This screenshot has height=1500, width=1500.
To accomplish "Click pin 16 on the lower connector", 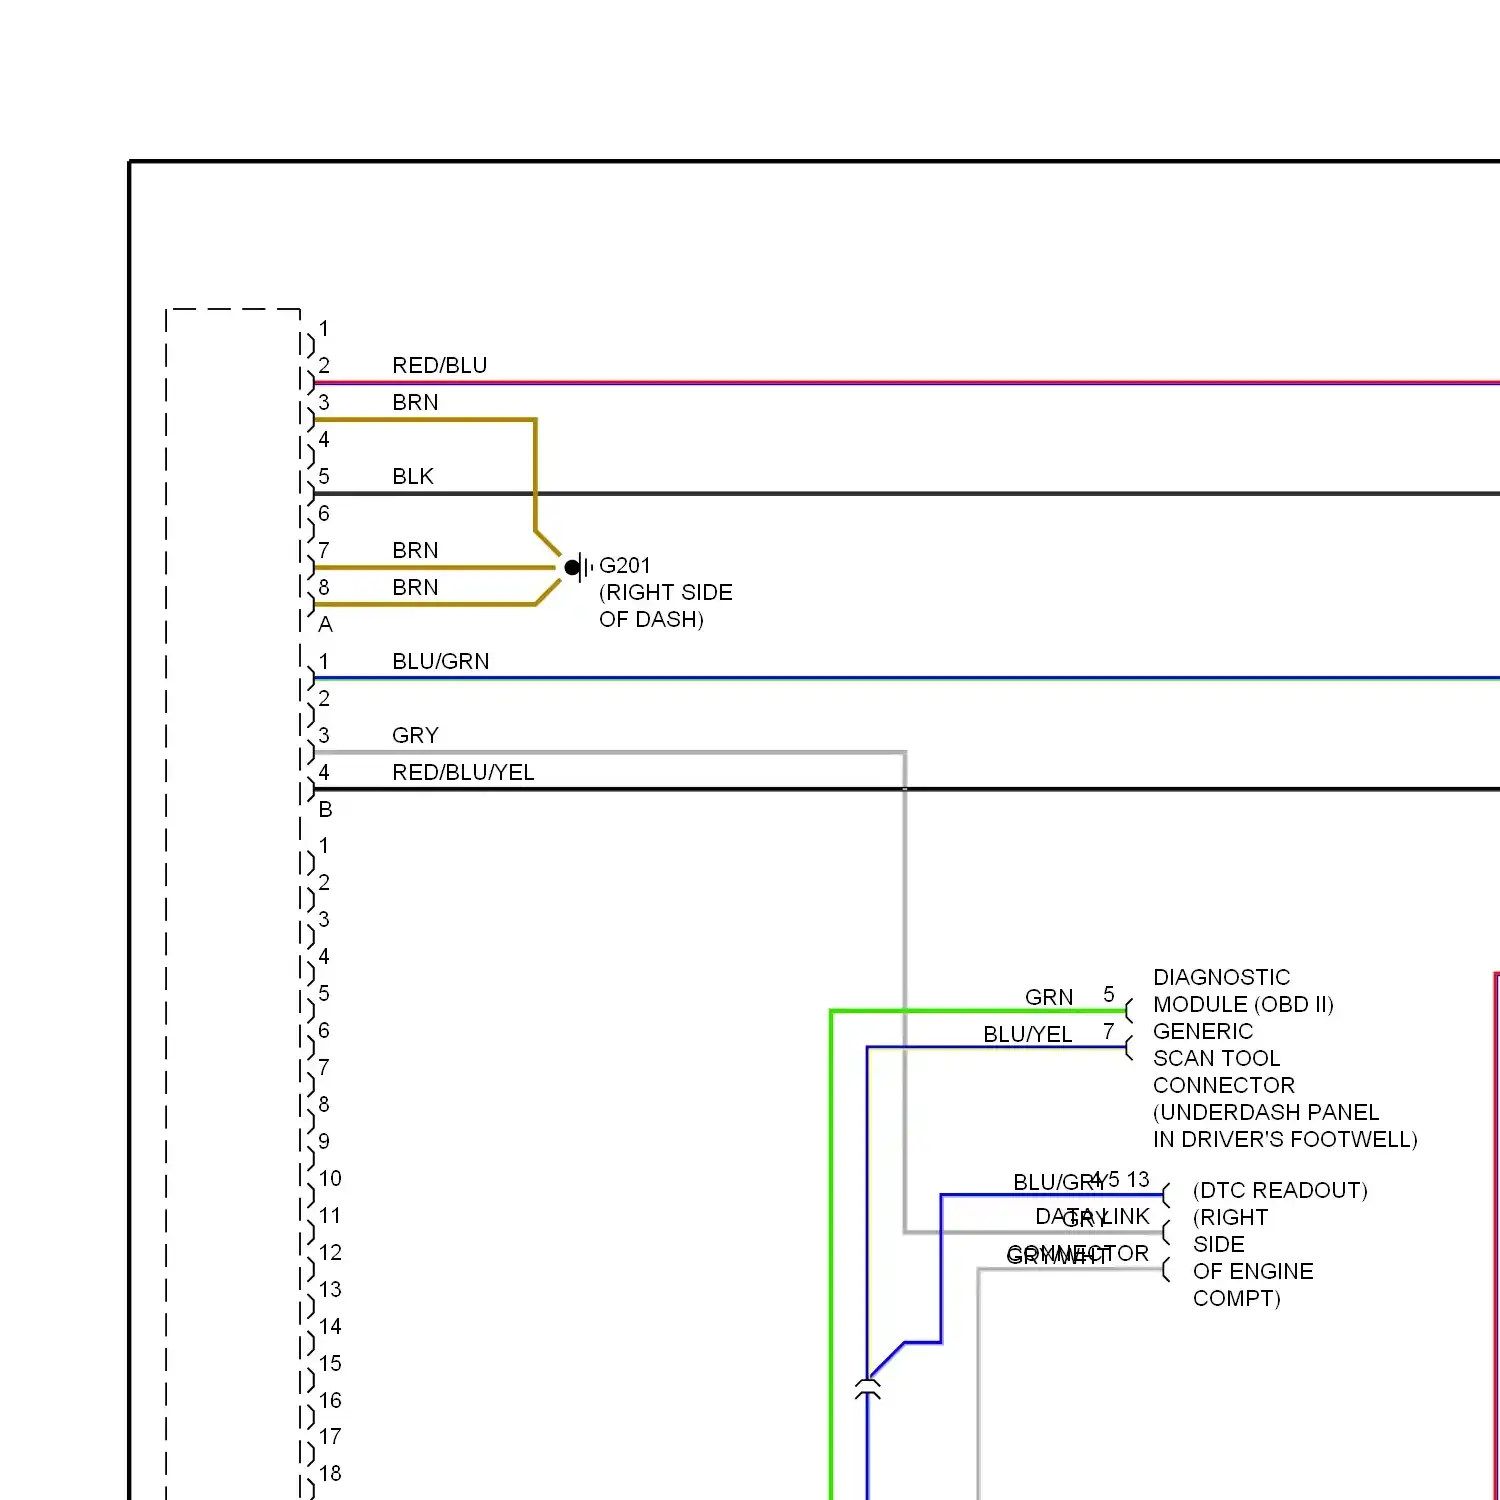I will (331, 1400).
